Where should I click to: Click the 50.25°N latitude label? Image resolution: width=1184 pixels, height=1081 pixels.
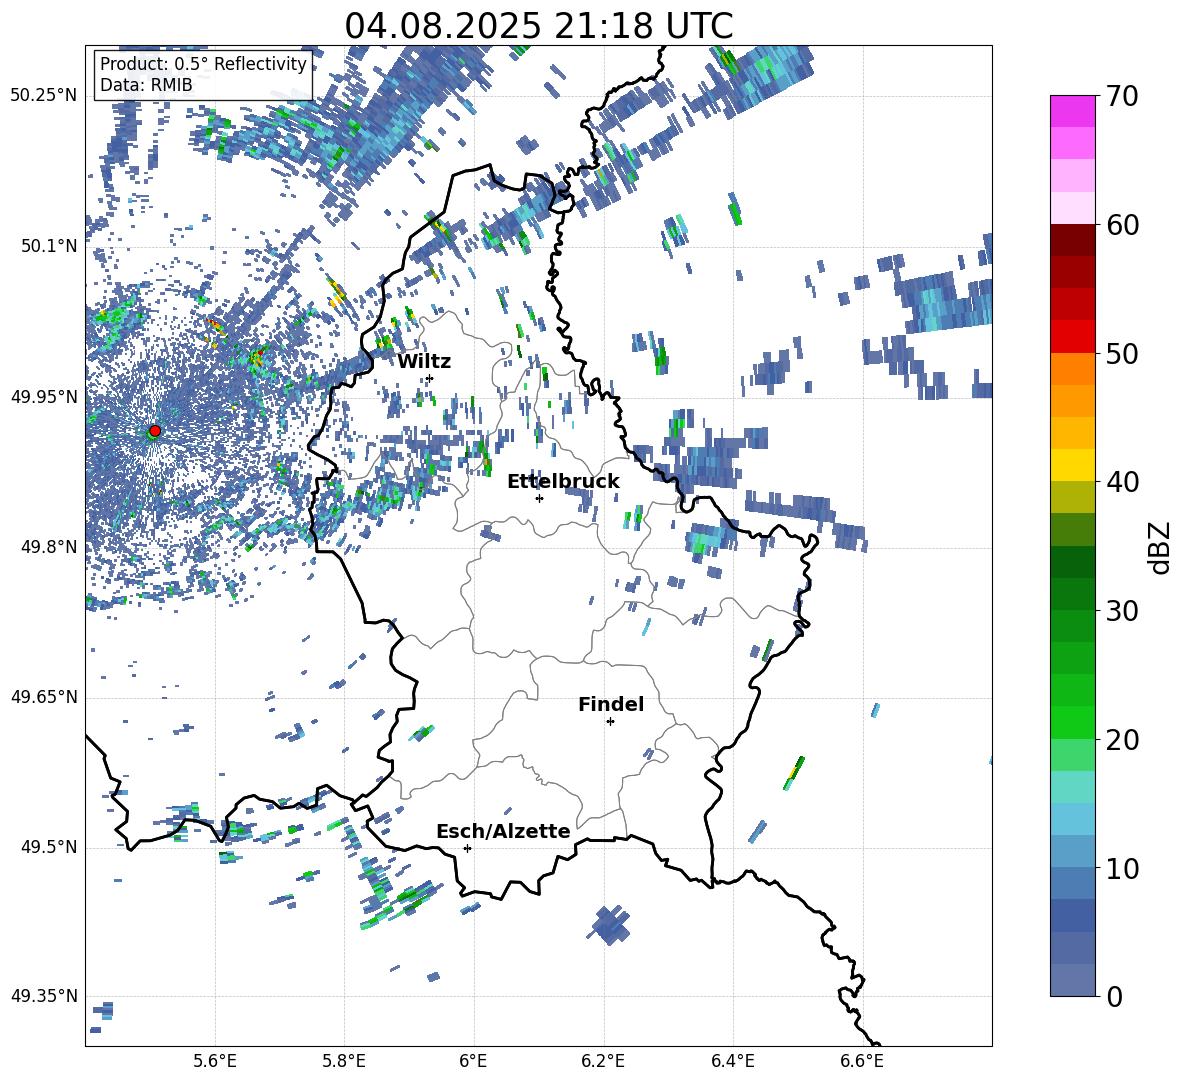tap(44, 96)
